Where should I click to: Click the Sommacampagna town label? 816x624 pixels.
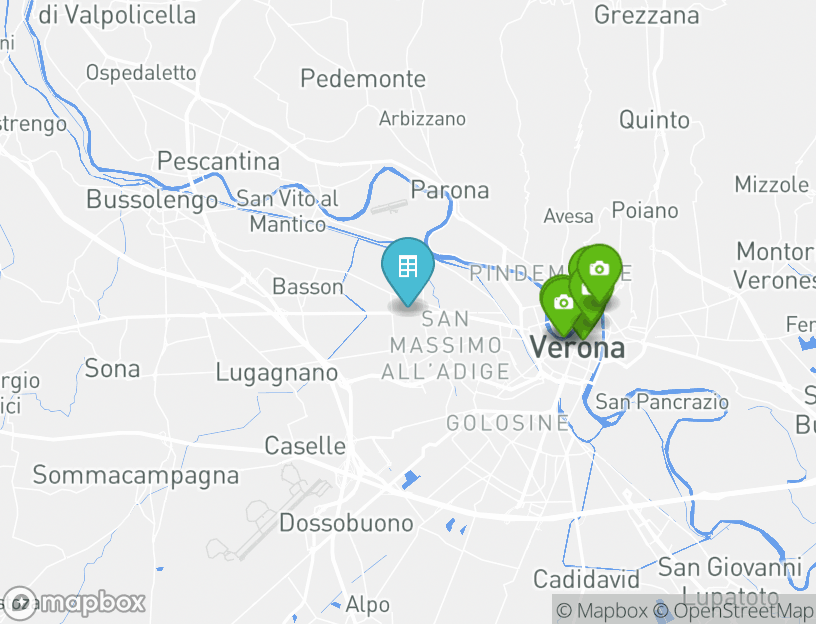(x=136, y=476)
